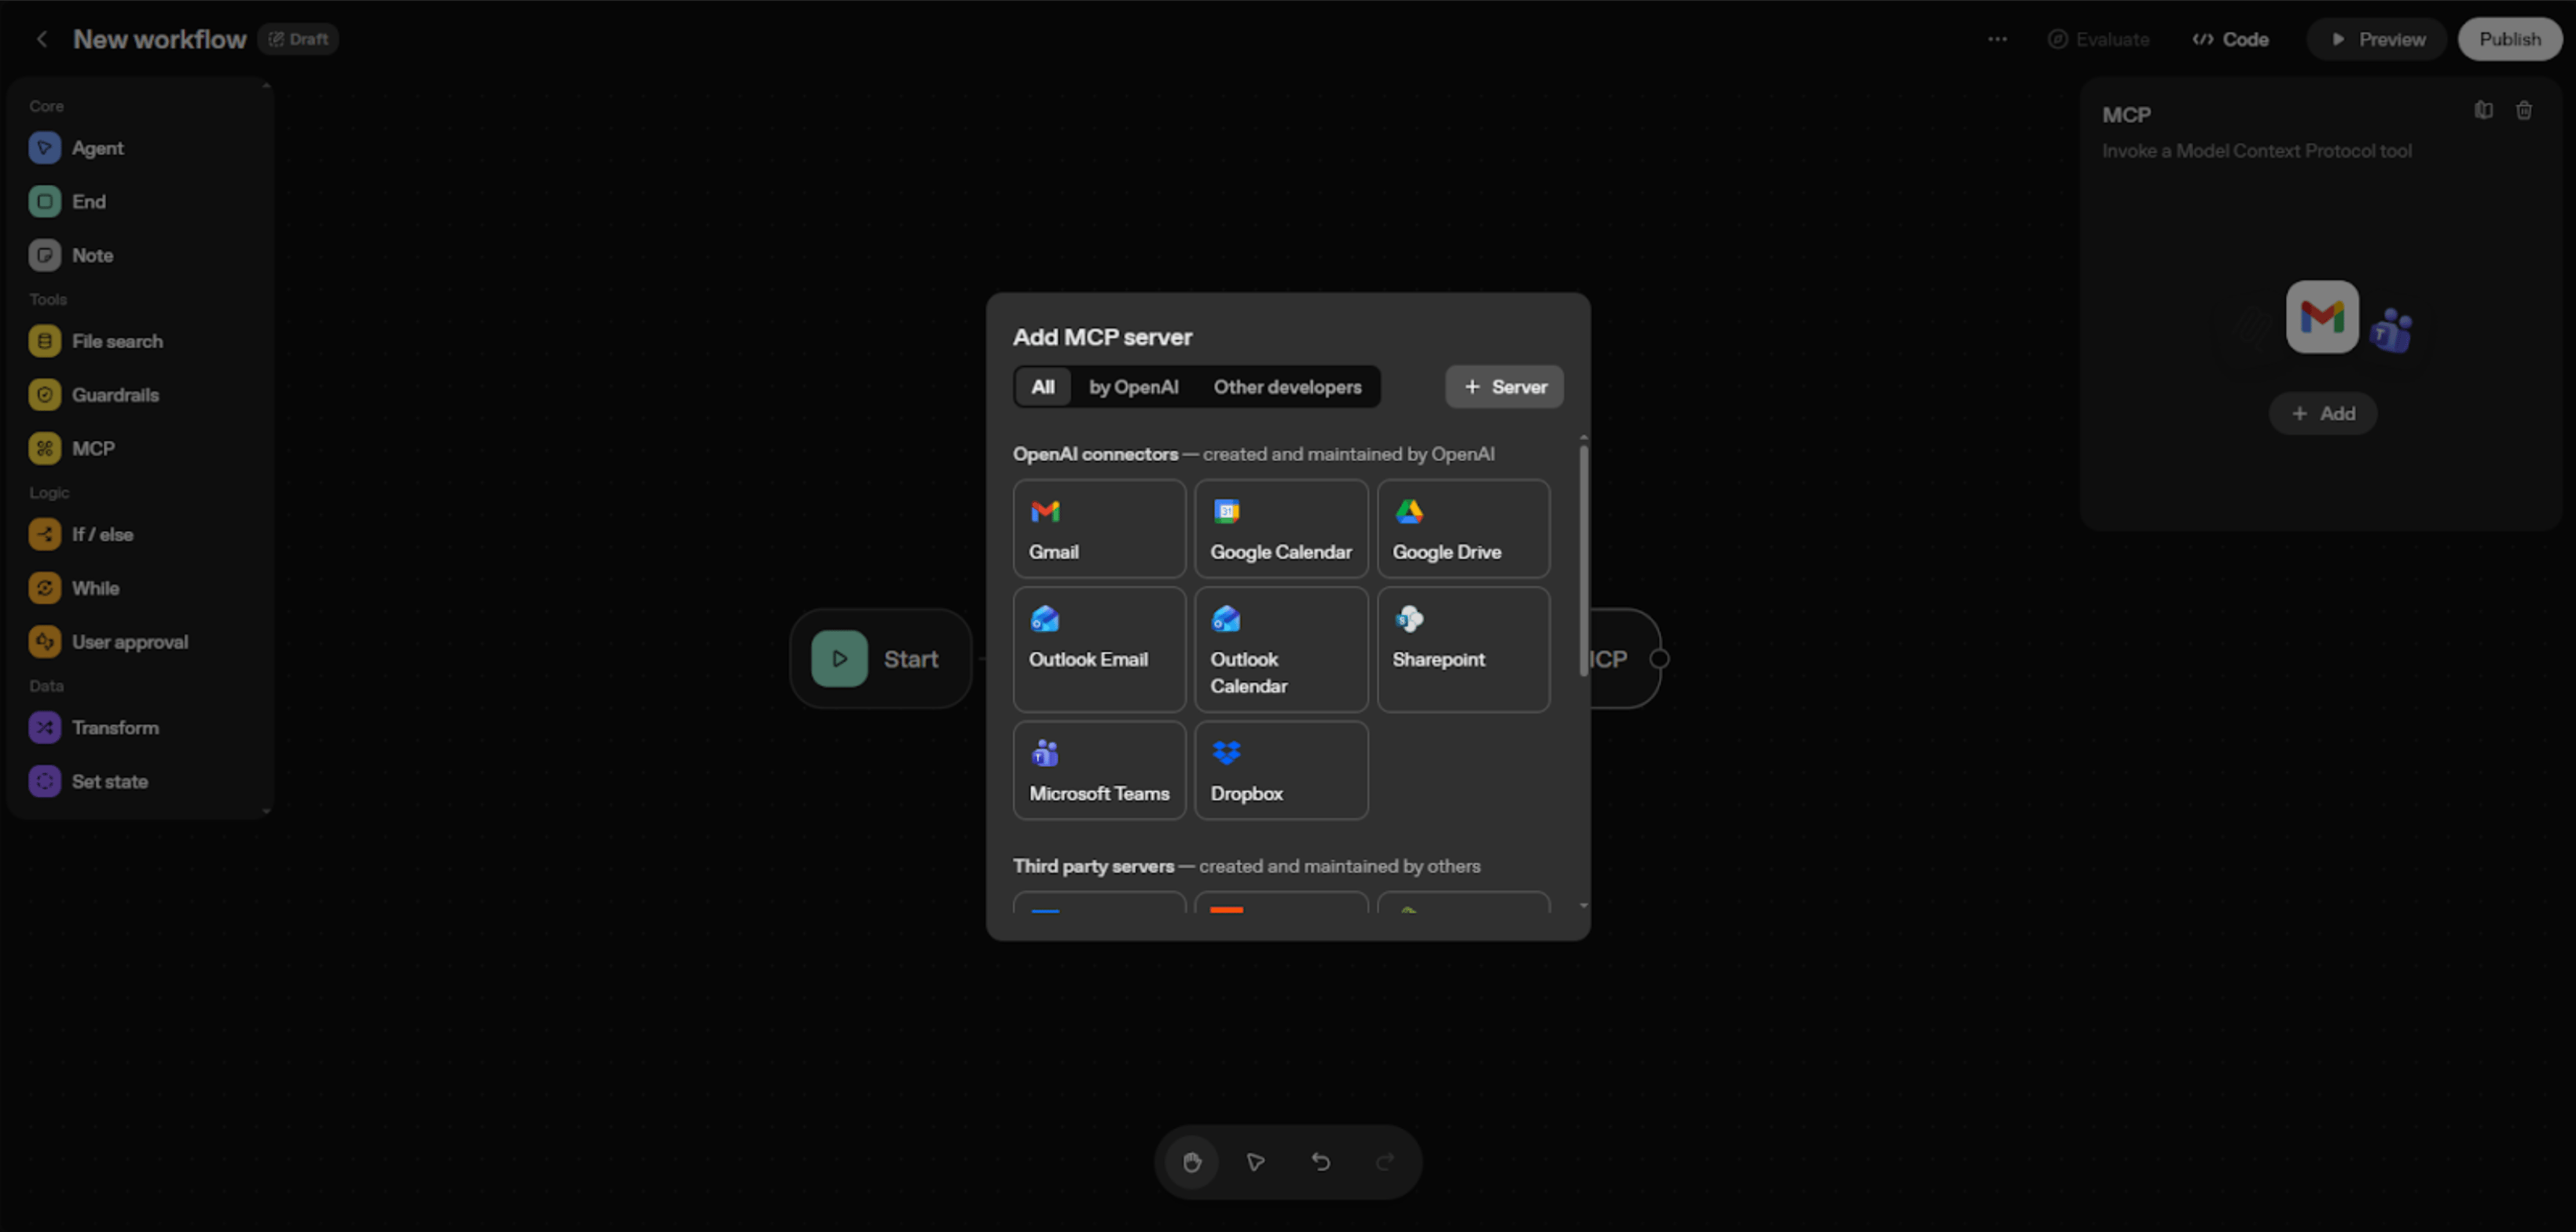The height and width of the screenshot is (1232, 2576).
Task: Click the Draft status badge
Action: [298, 39]
